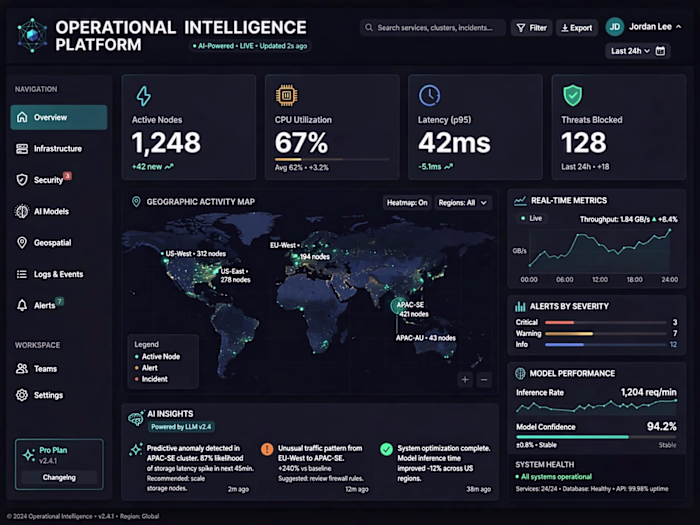
Task: Click the Pro Plan sparkle icon
Action: tap(29, 455)
